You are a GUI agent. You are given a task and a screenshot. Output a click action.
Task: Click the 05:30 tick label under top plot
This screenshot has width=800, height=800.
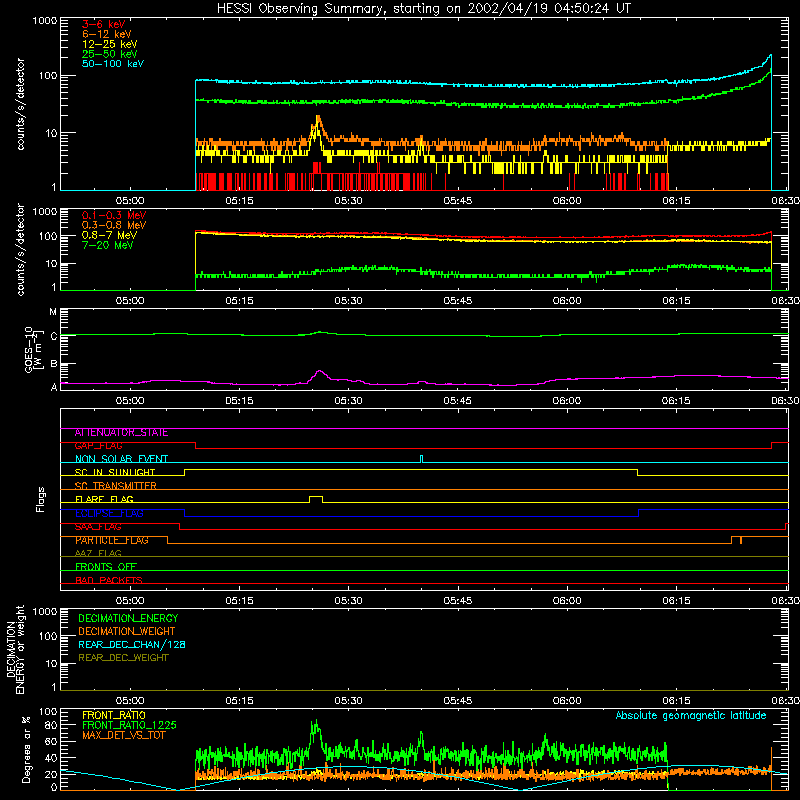click(348, 201)
